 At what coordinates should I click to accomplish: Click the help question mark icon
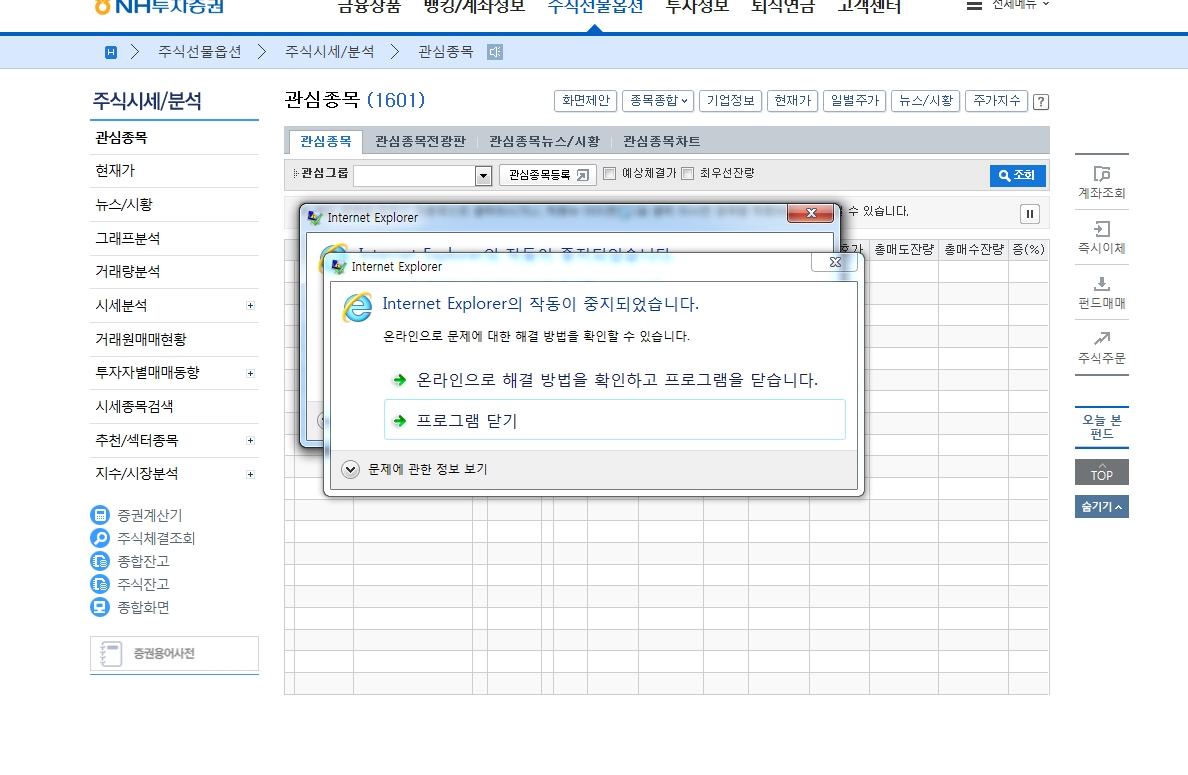[x=1041, y=102]
